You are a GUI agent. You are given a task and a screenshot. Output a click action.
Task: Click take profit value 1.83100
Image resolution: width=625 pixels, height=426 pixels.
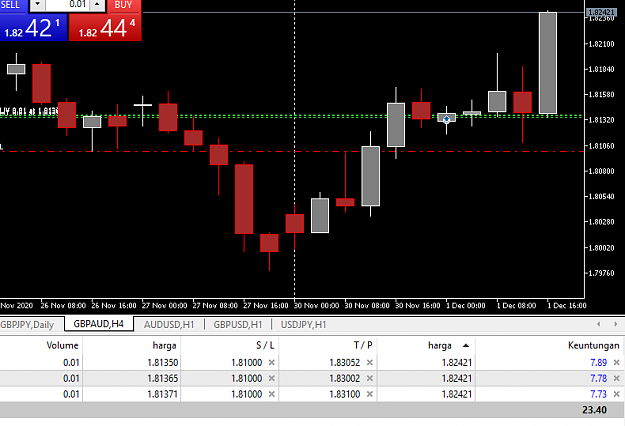pyautogui.click(x=344, y=394)
